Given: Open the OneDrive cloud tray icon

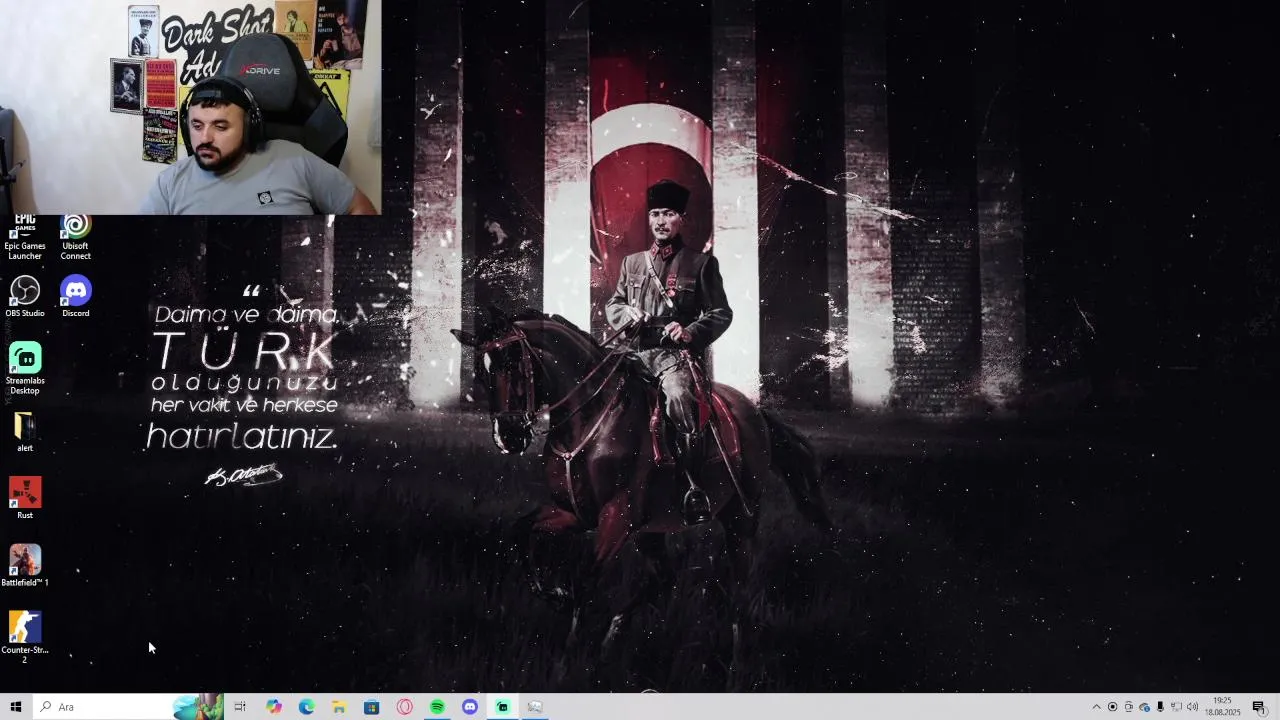Looking at the screenshot, I should (x=1144, y=707).
